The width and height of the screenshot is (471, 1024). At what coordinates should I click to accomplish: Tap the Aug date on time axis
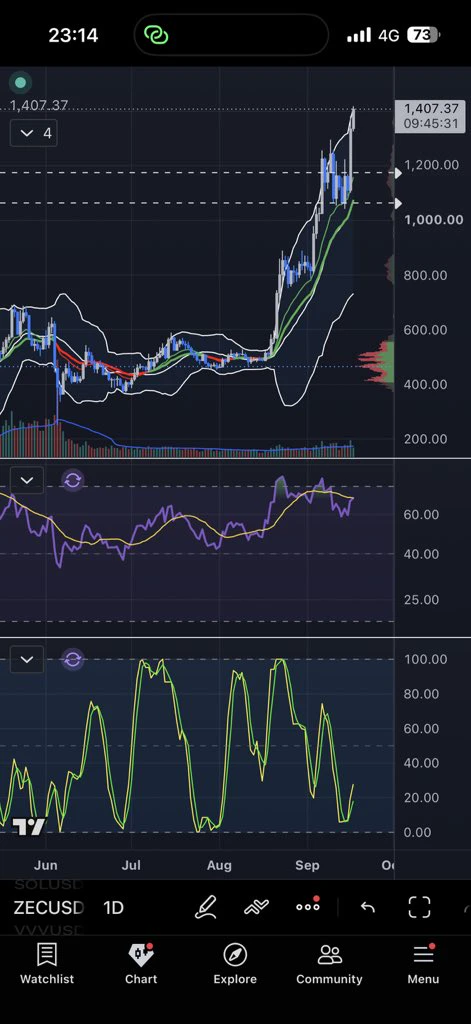tap(219, 865)
